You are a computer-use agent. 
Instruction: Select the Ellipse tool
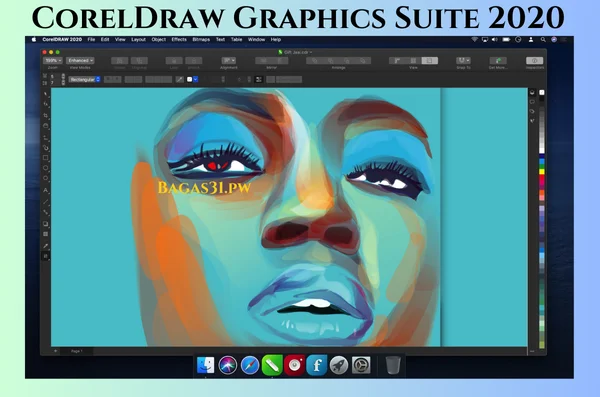point(46,168)
